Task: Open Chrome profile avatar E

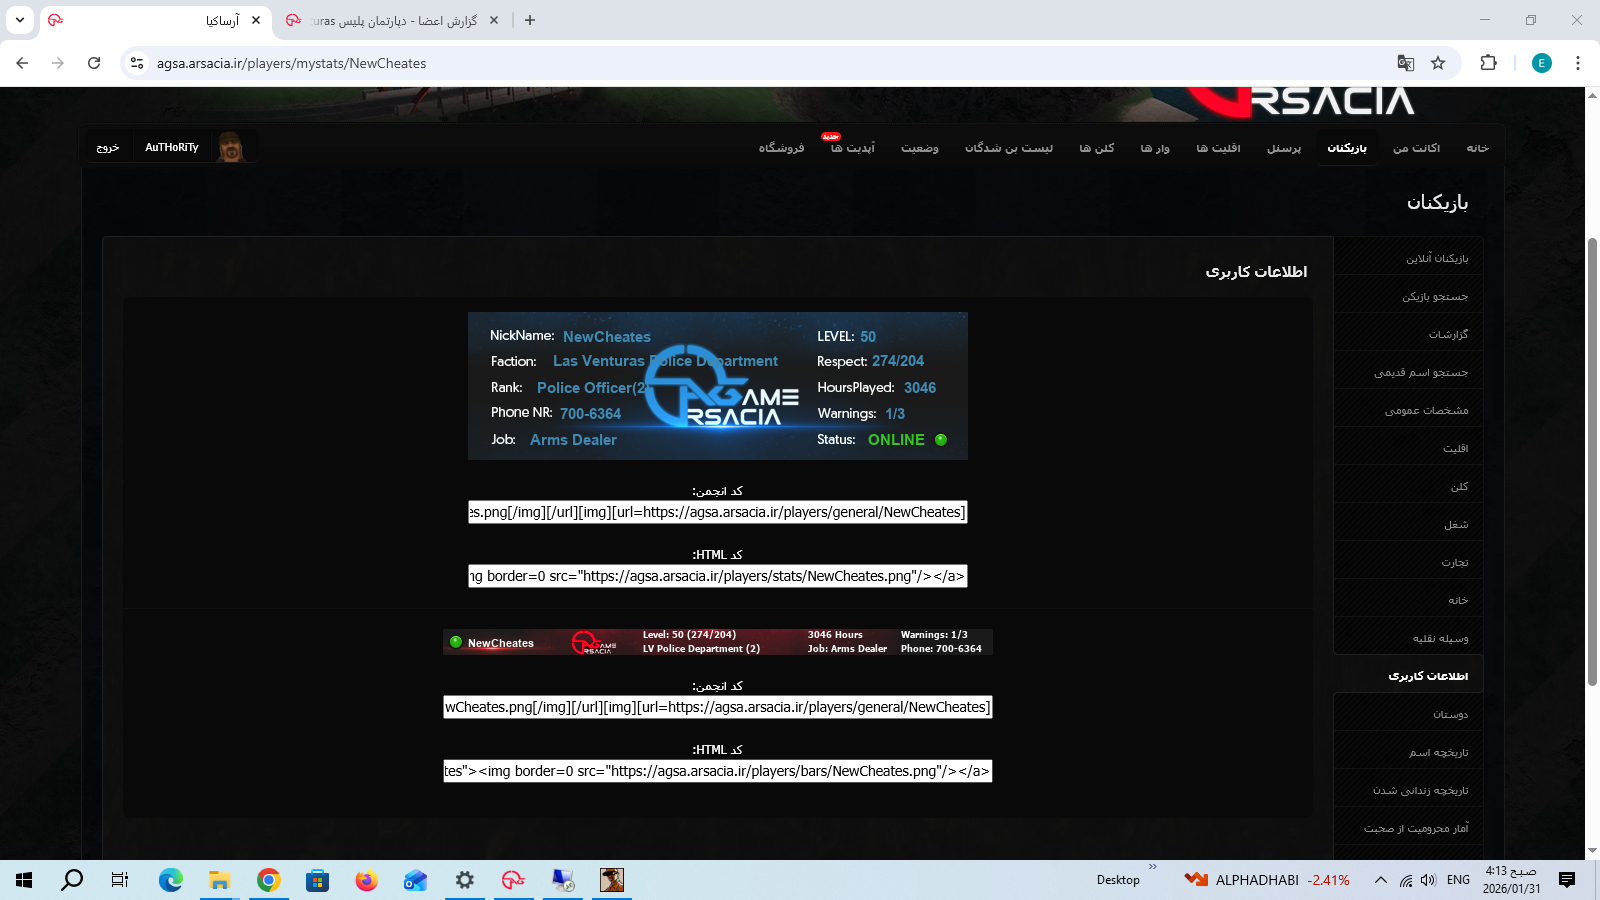Action: click(x=1541, y=63)
